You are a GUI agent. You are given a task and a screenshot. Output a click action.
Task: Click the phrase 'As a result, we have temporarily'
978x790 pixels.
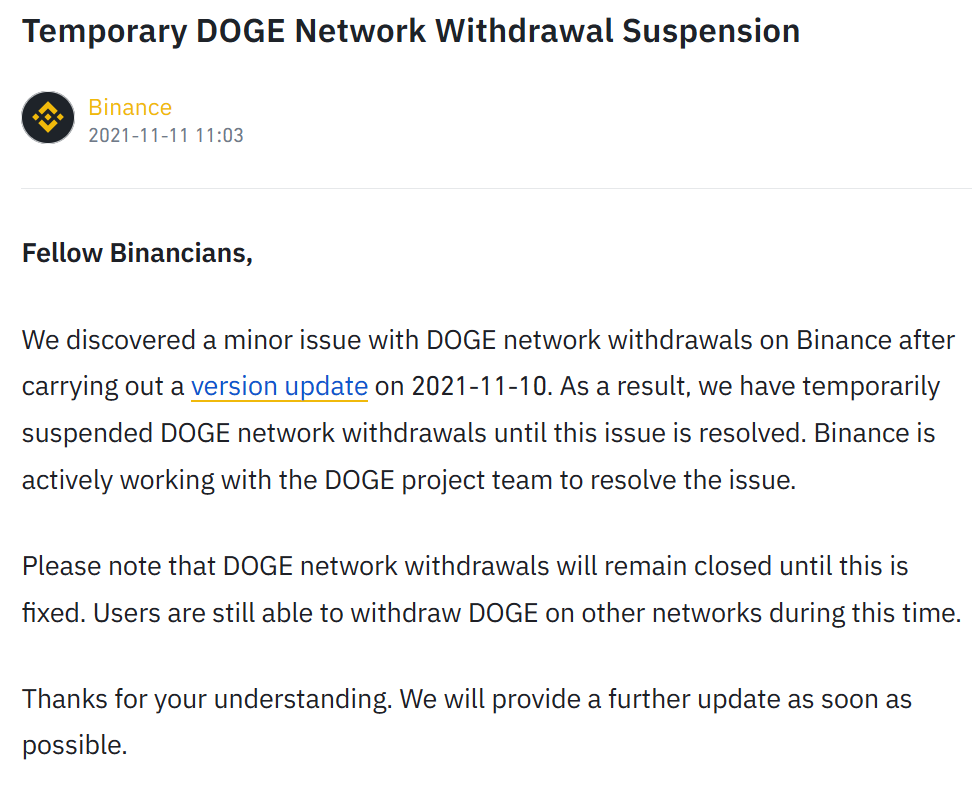pos(750,387)
